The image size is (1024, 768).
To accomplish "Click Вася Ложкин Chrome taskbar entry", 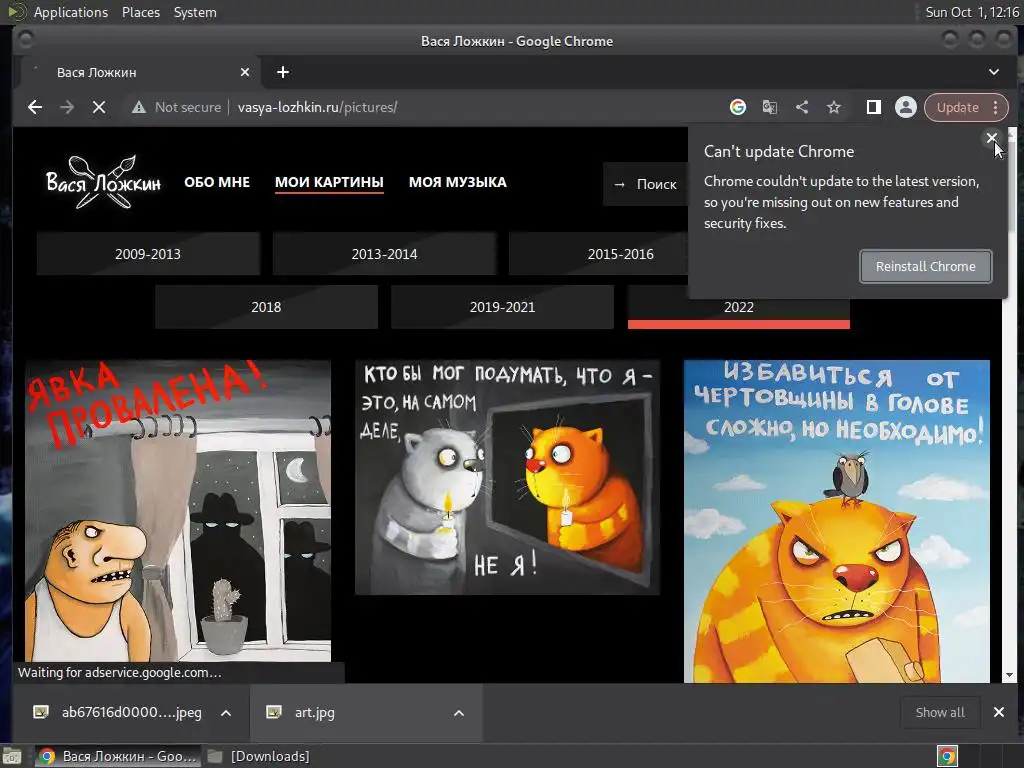I will click(x=118, y=756).
